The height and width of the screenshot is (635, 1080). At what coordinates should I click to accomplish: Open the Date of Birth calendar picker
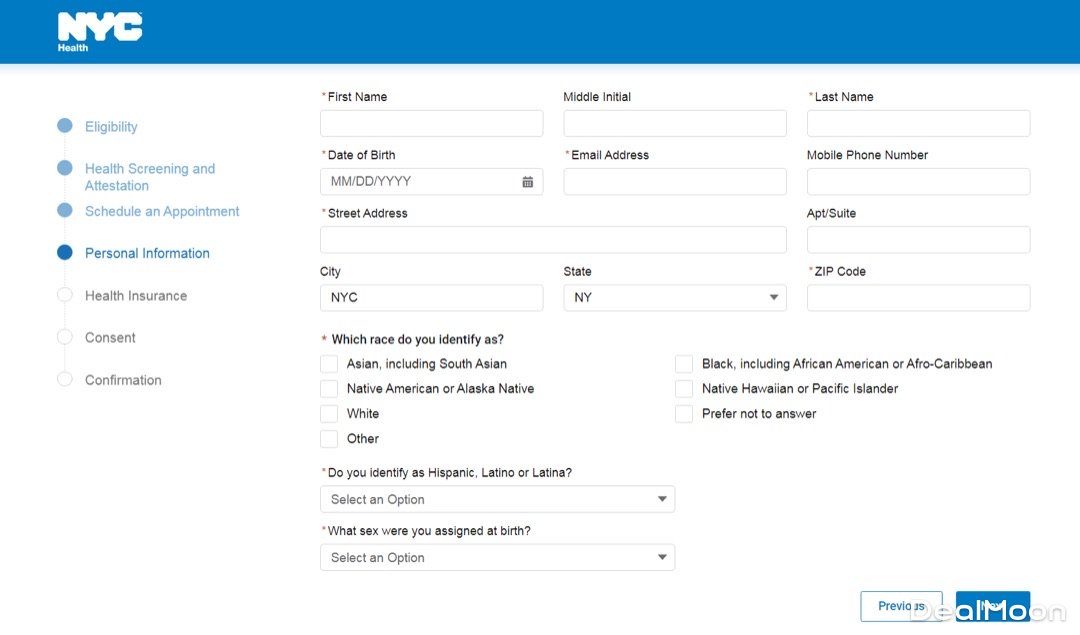[527, 182]
